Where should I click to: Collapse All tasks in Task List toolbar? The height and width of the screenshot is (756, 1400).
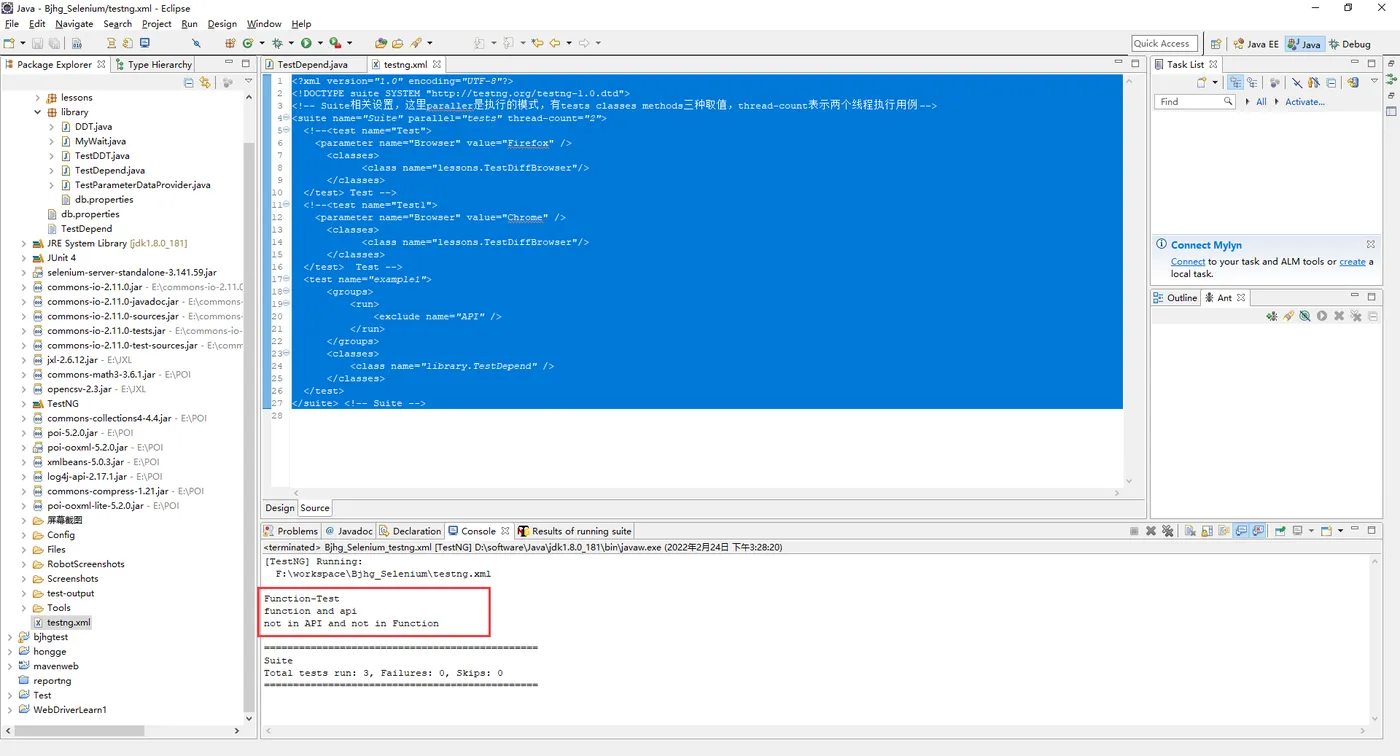pos(1331,83)
